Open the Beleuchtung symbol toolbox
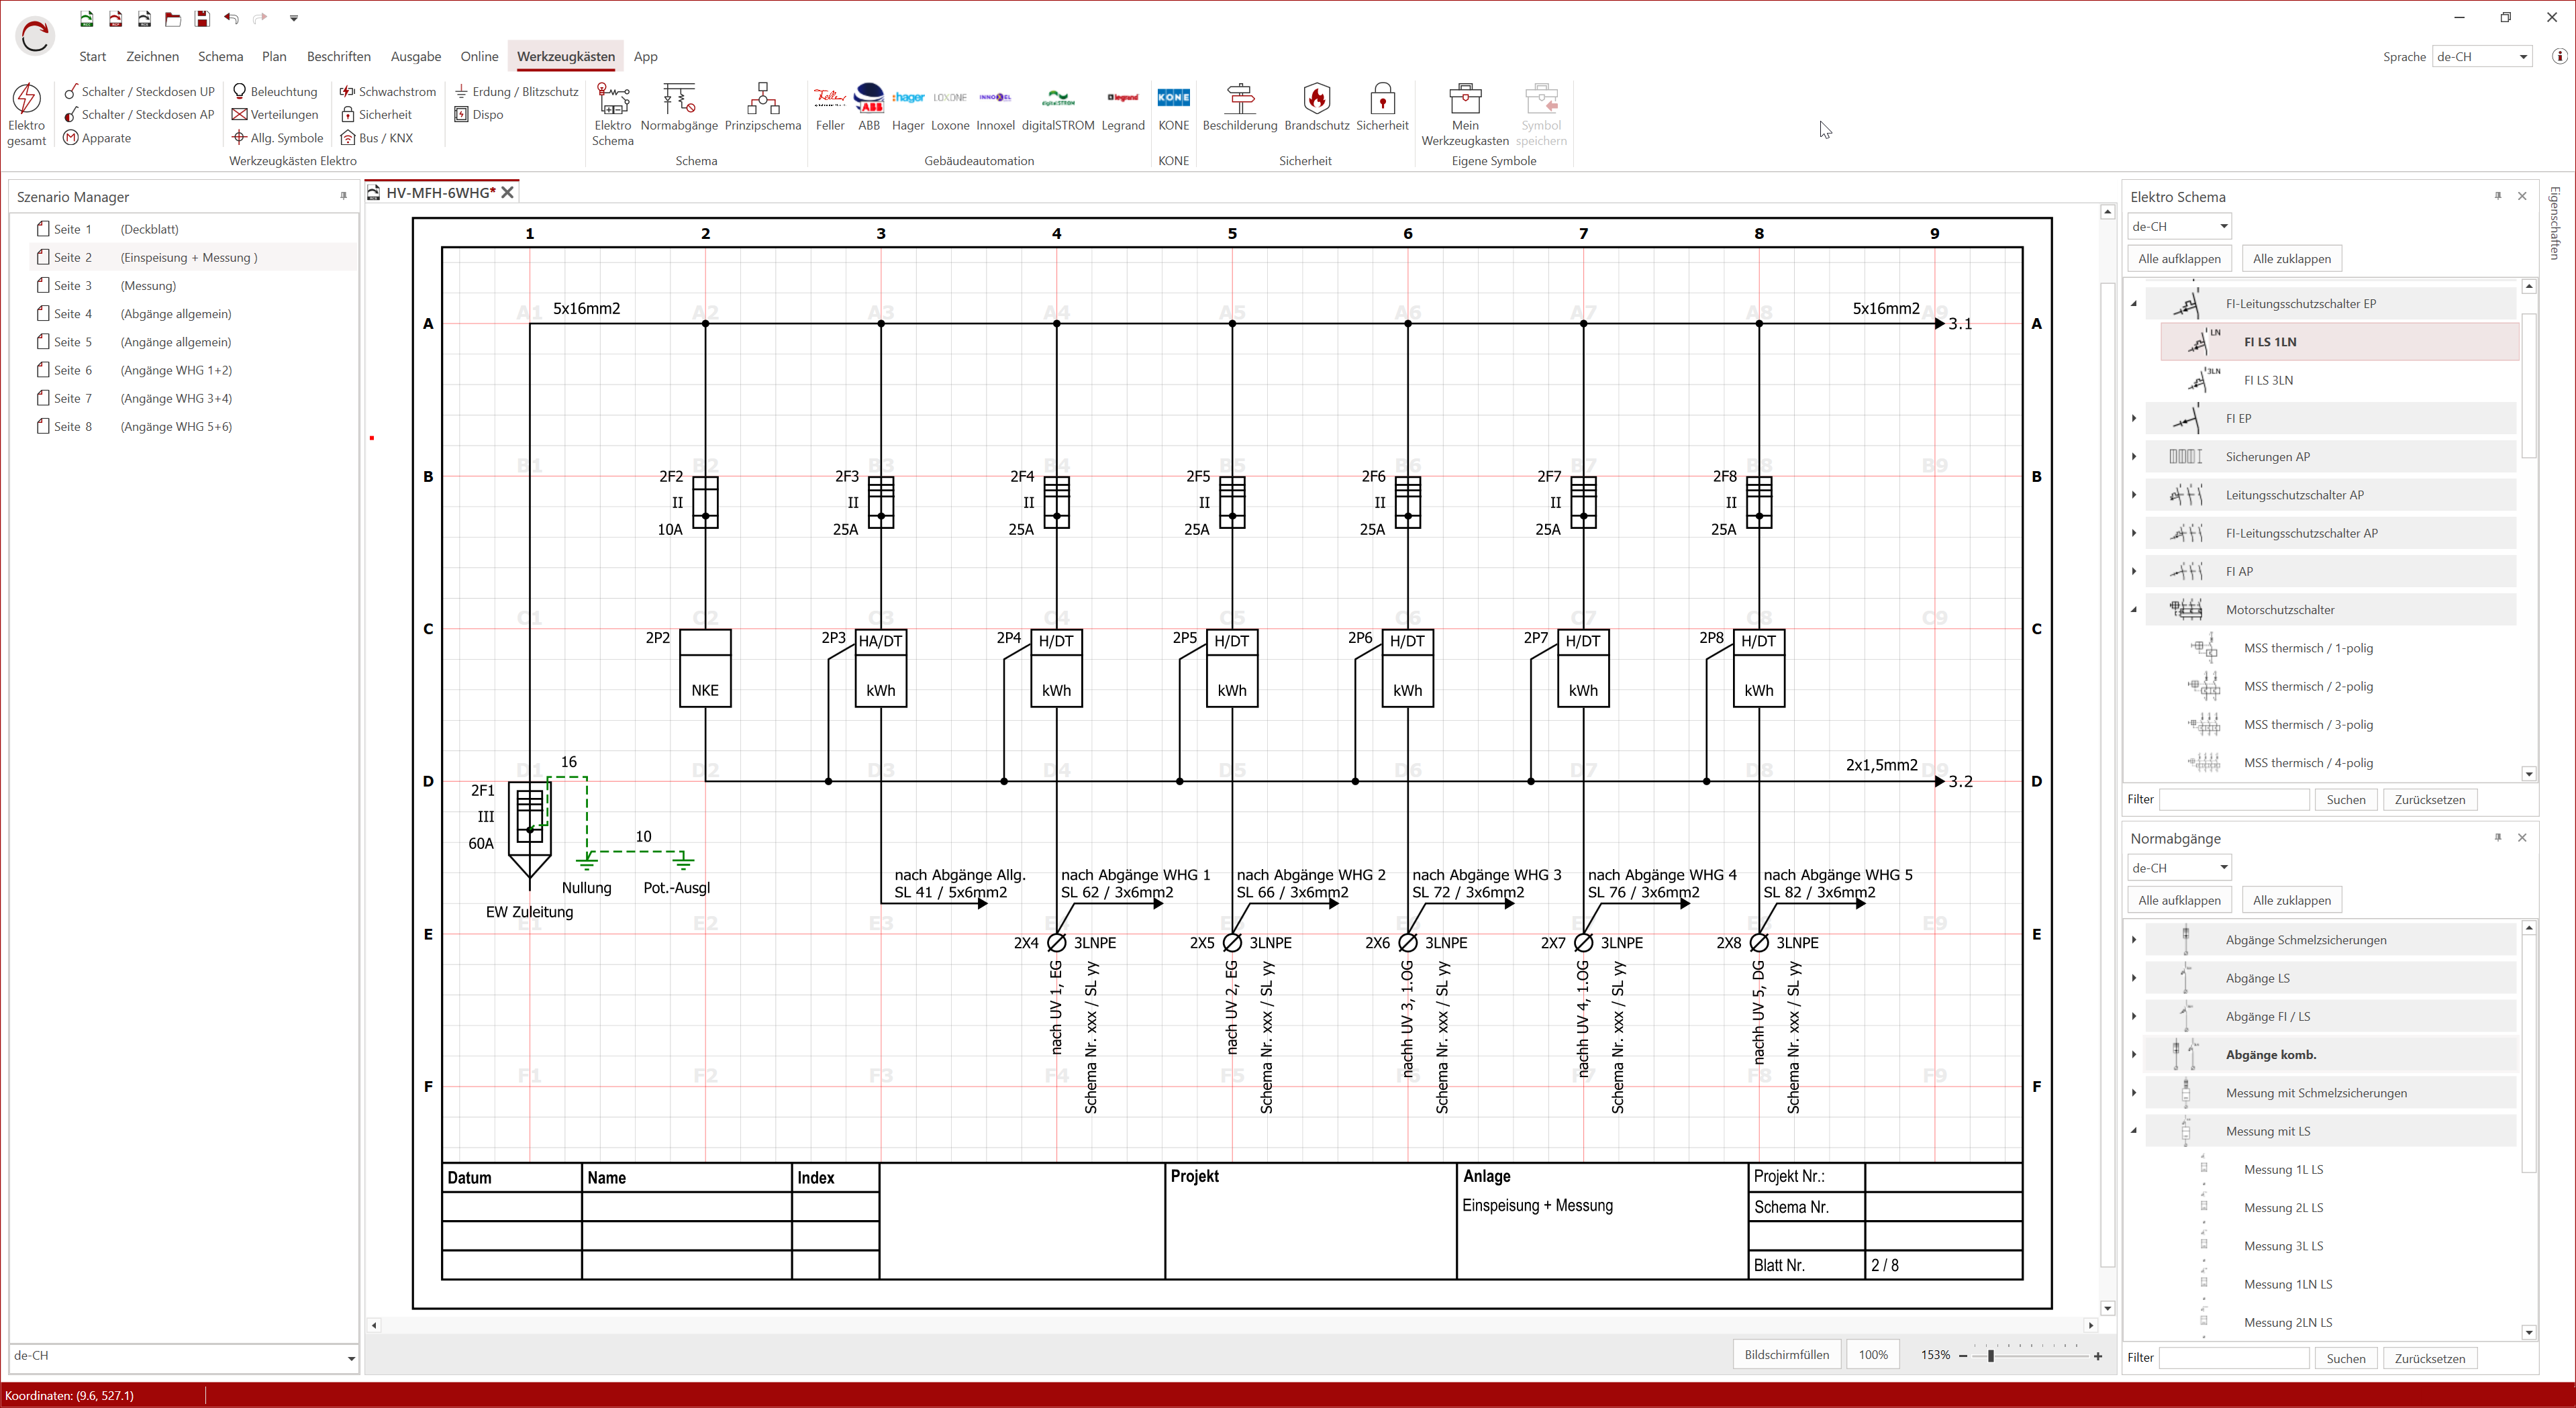The height and width of the screenshot is (1408, 2576). point(276,91)
